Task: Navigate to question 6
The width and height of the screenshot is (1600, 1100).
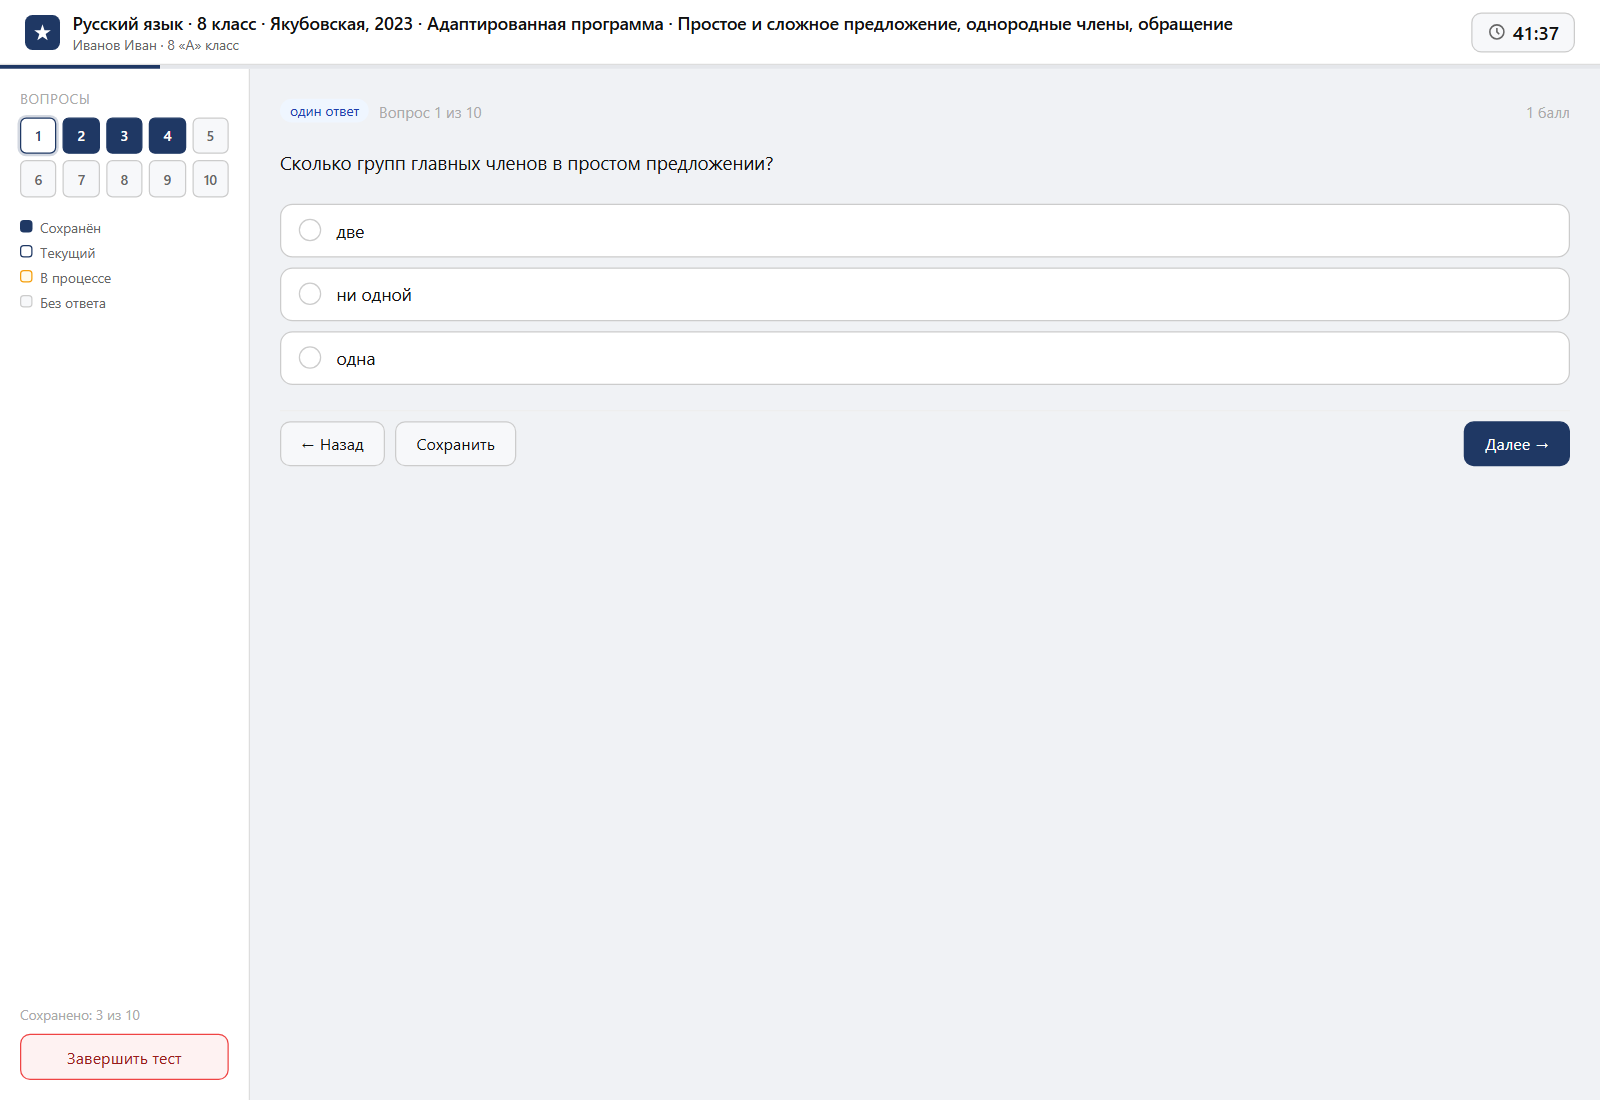Action: click(38, 179)
